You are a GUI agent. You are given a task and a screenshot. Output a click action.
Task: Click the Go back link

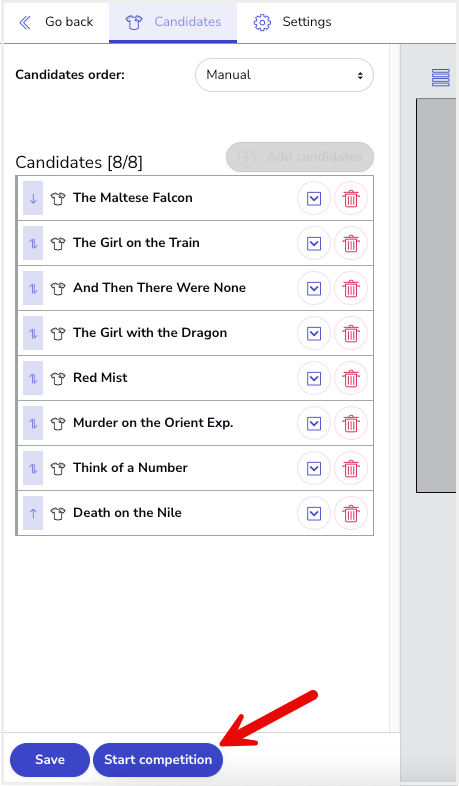point(56,22)
